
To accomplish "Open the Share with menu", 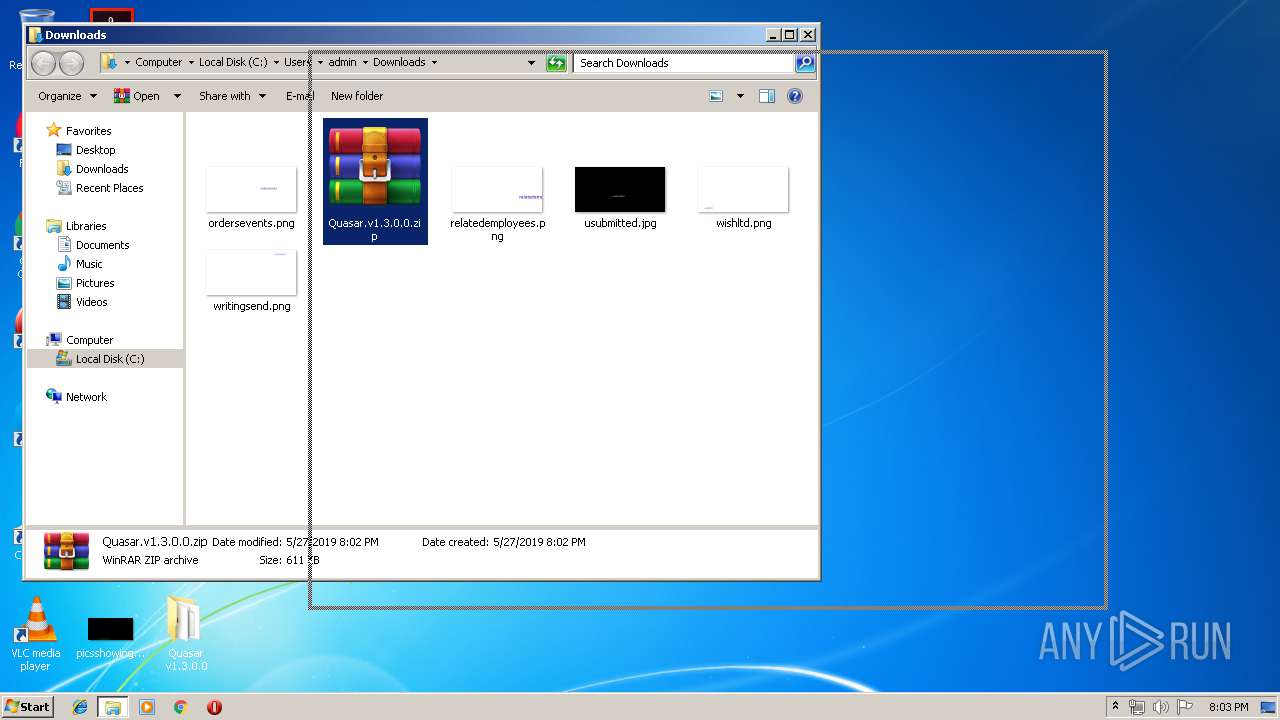I will 232,96.
